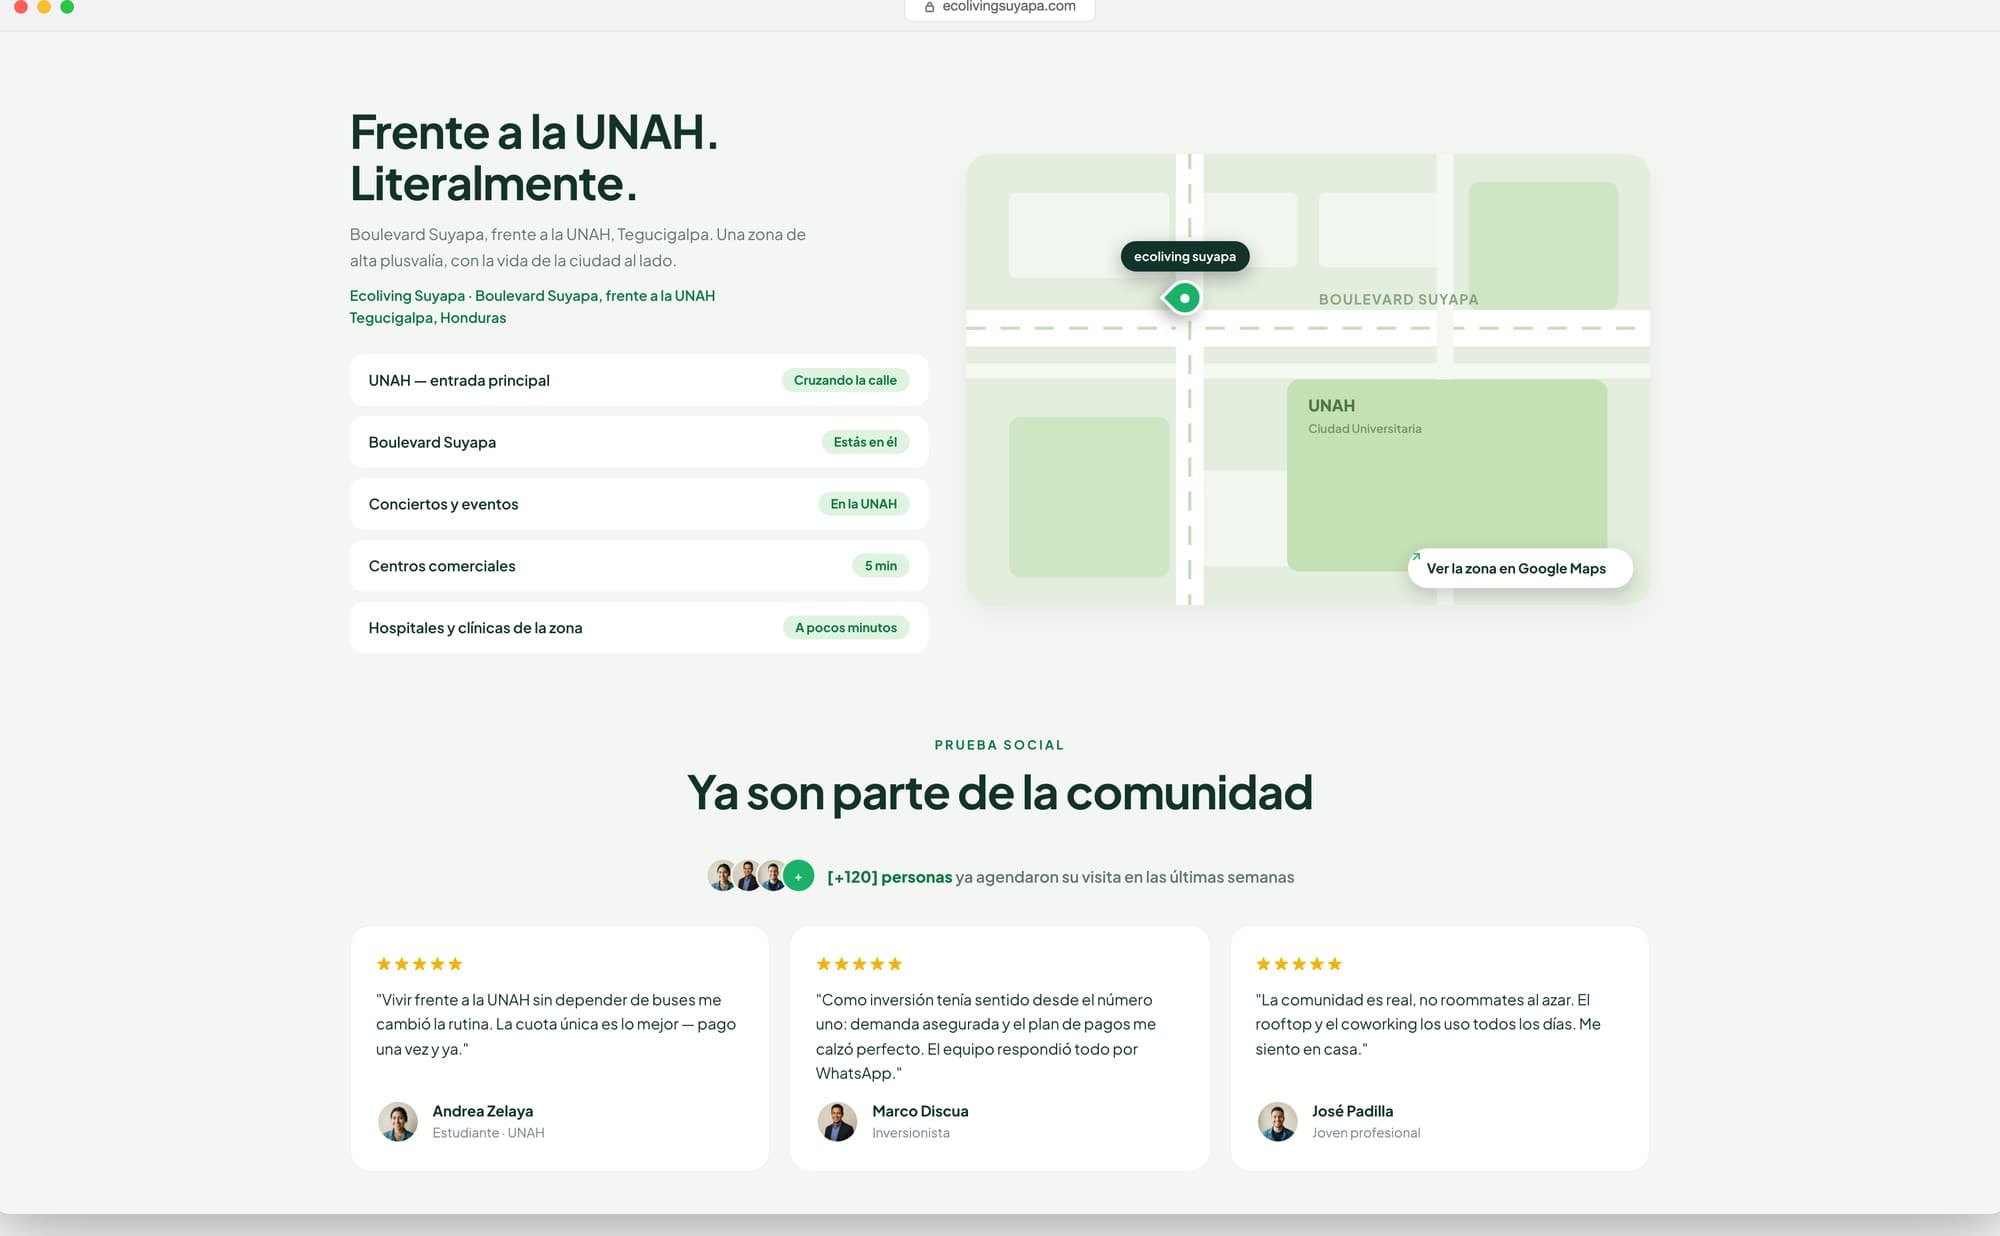Click the 'UNAH — entrada principal' row

[639, 380]
